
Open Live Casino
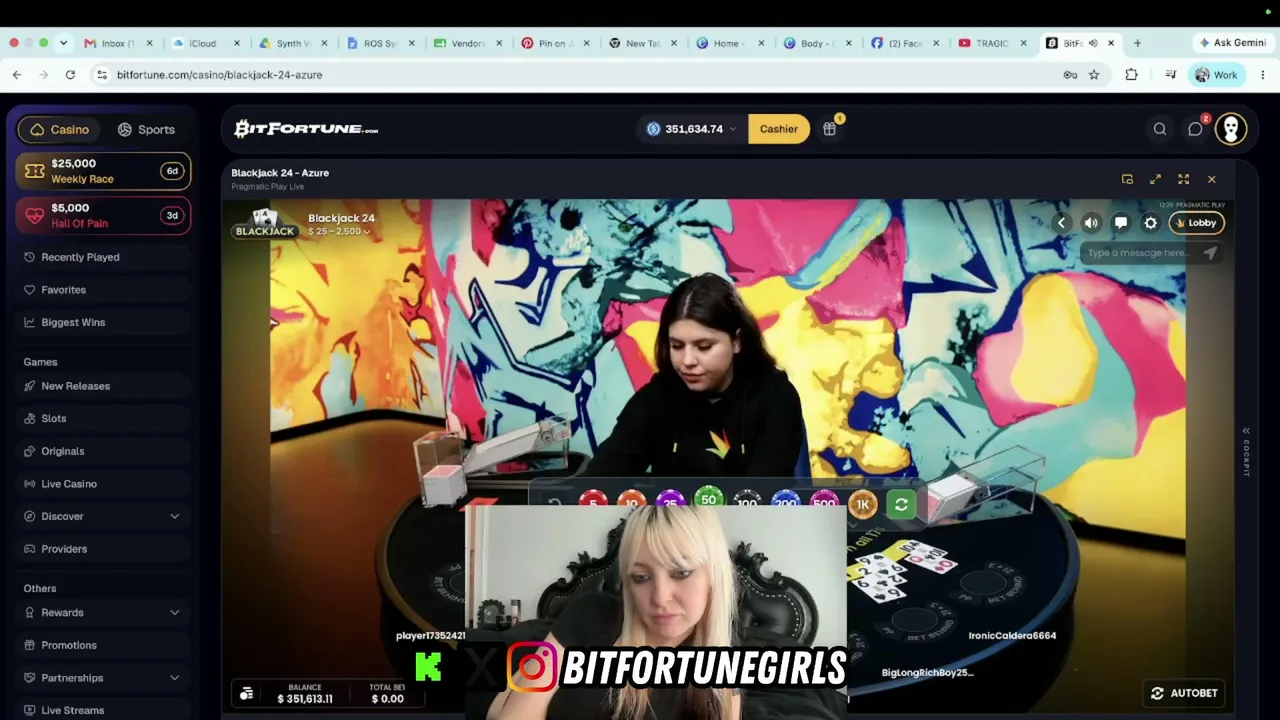(103, 484)
